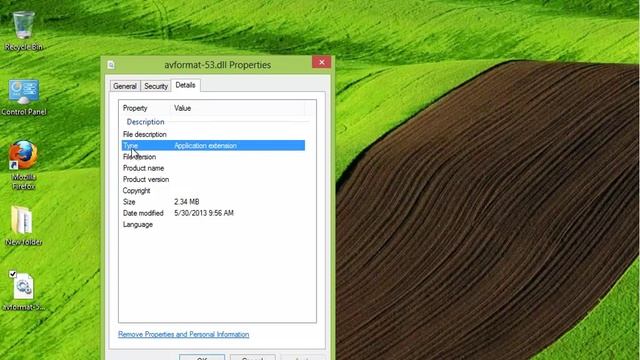Select the Date modified row
The height and width of the screenshot is (360, 640).
click(213, 213)
